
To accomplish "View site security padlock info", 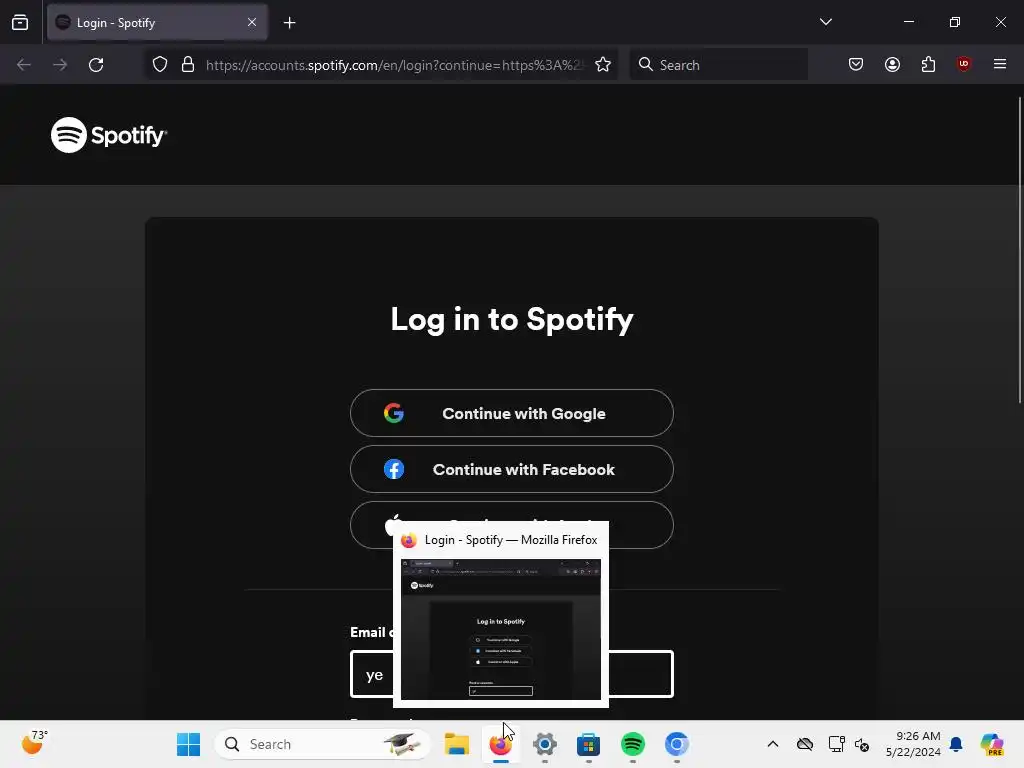I will (188, 65).
